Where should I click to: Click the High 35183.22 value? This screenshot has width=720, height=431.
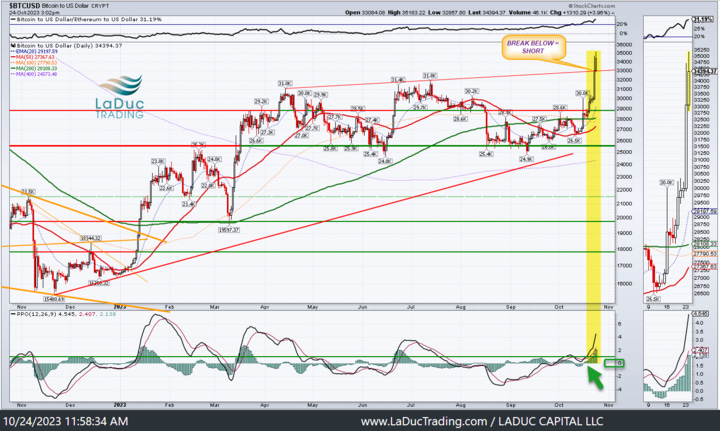click(x=406, y=13)
